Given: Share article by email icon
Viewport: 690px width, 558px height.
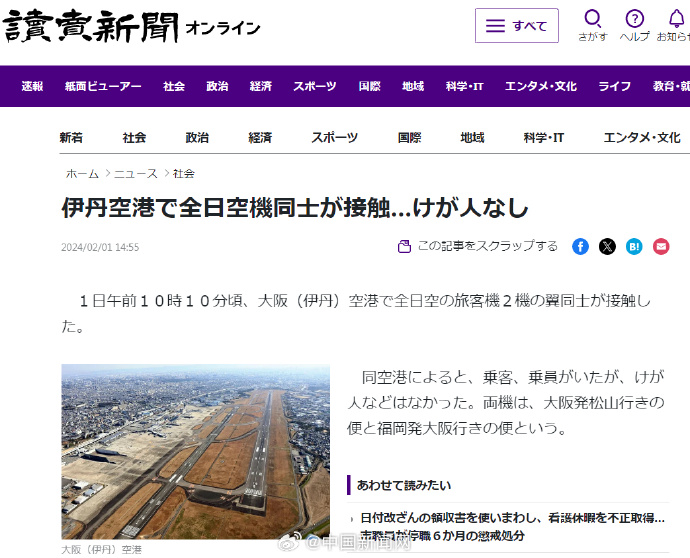Looking at the screenshot, I should click(661, 246).
